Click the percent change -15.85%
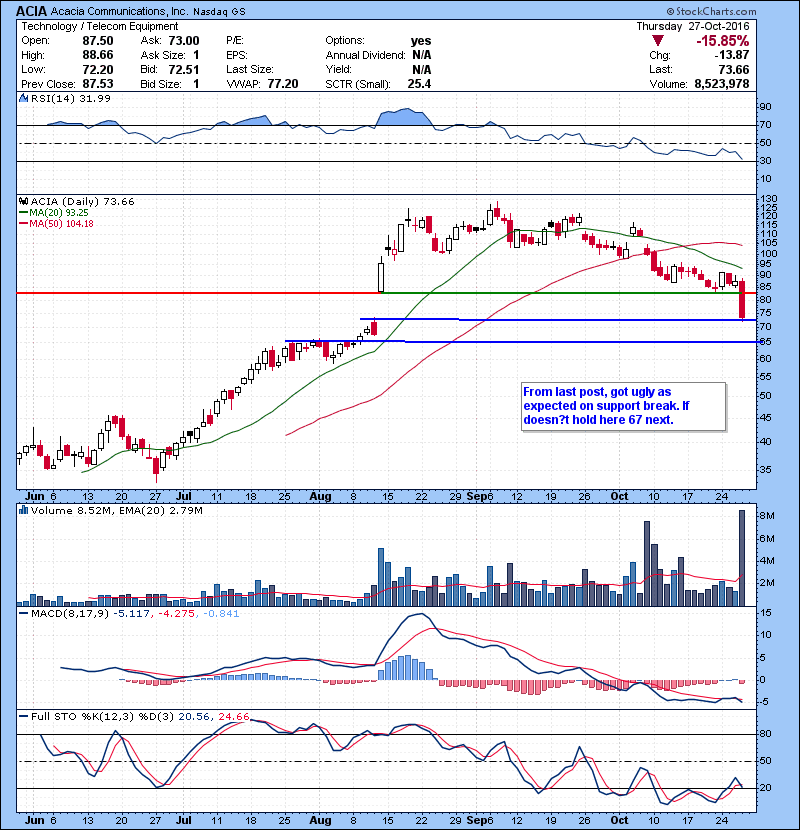Image resolution: width=800 pixels, height=830 pixels. point(722,41)
